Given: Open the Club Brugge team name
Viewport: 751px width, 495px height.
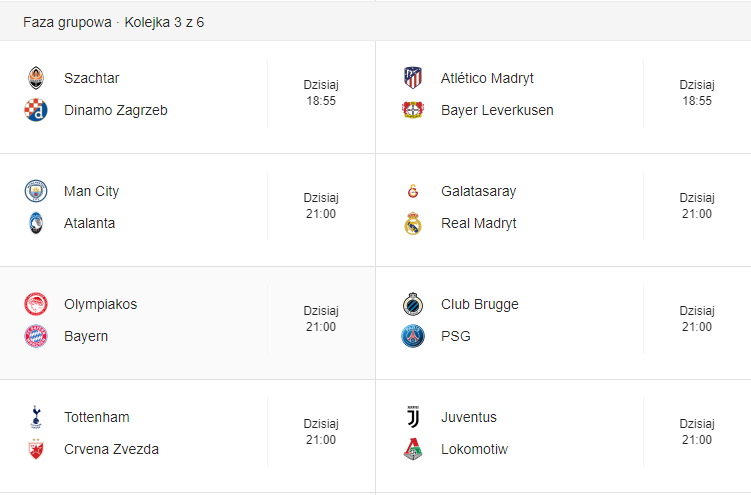Looking at the screenshot, I should point(479,304).
